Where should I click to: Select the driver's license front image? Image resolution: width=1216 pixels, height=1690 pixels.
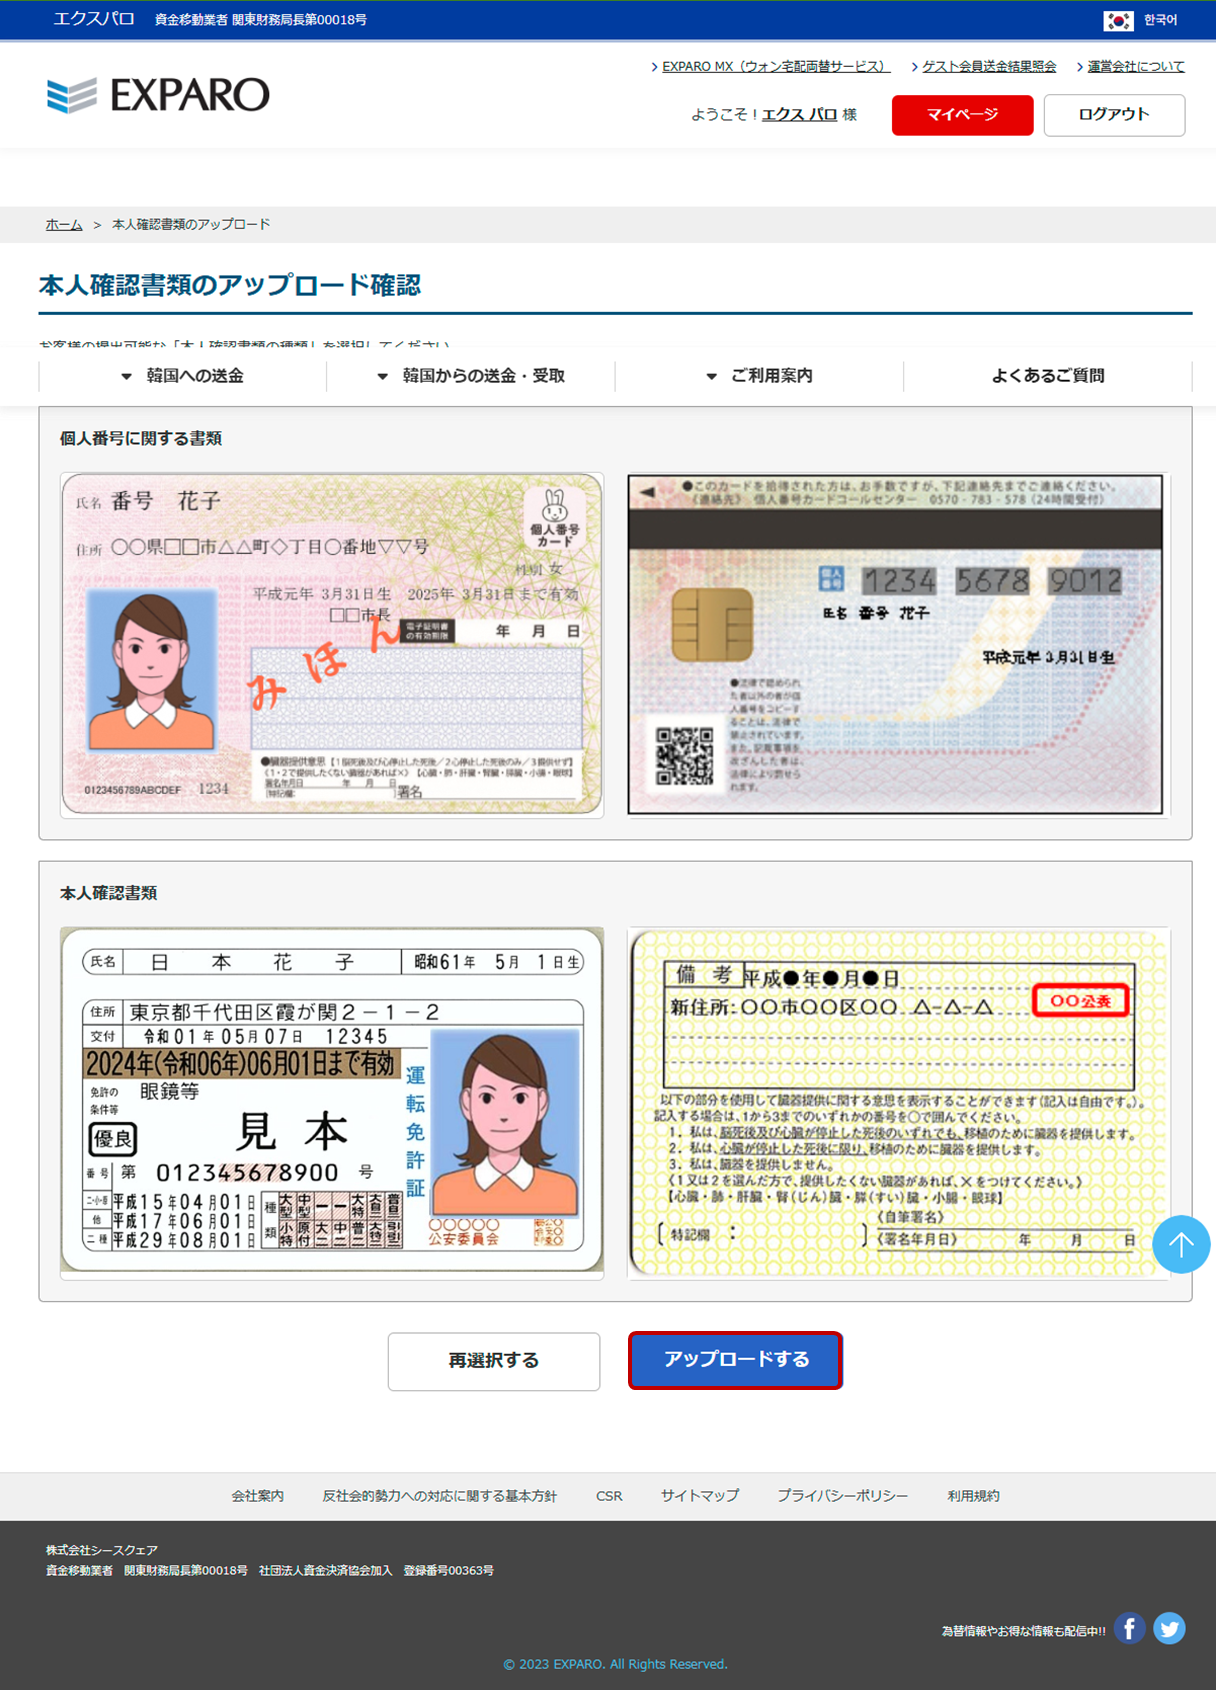pyautogui.click(x=332, y=1100)
